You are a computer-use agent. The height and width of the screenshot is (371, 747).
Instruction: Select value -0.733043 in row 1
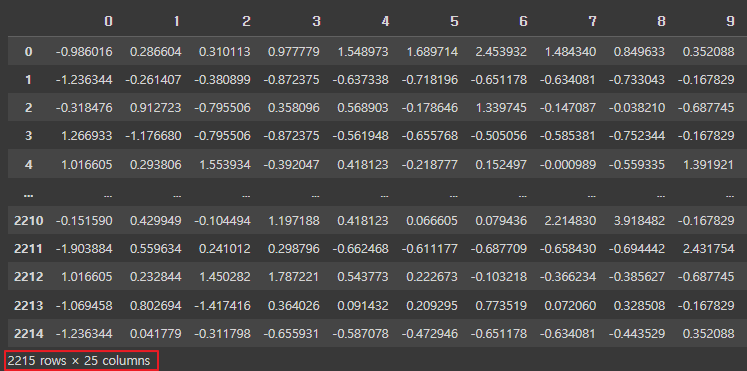pyautogui.click(x=636, y=80)
